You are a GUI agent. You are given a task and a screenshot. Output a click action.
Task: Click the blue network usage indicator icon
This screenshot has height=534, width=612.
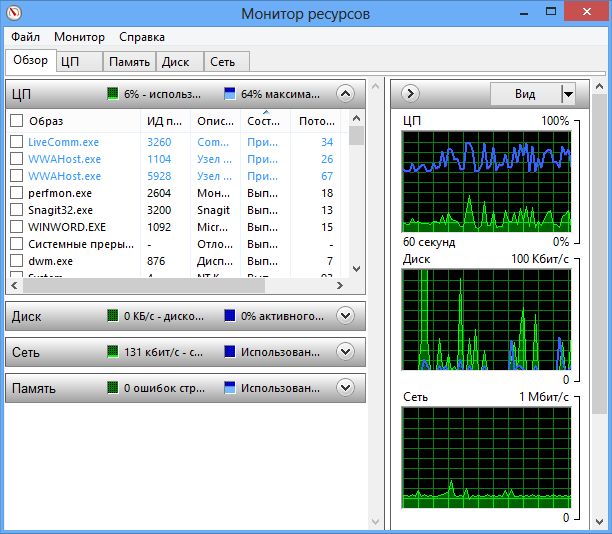(x=231, y=352)
